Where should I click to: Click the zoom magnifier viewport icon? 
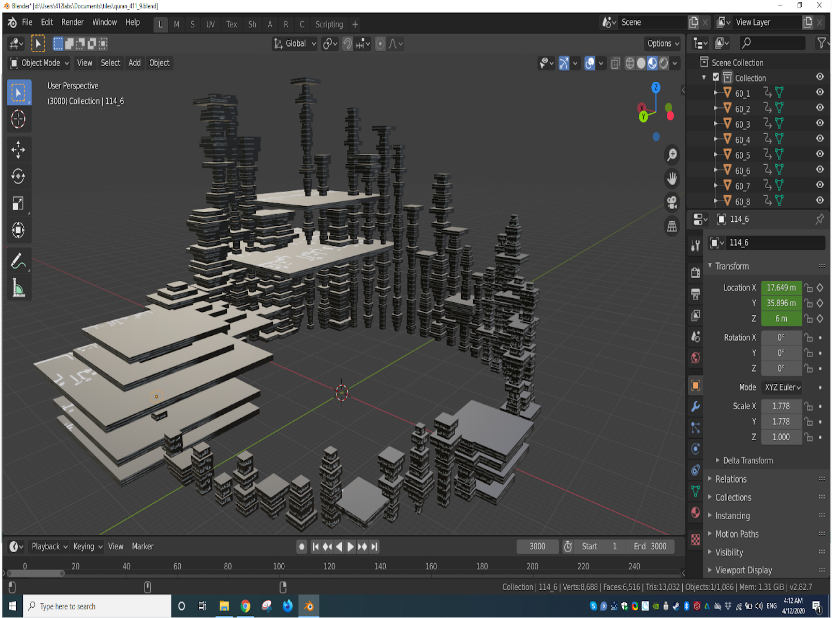click(672, 155)
